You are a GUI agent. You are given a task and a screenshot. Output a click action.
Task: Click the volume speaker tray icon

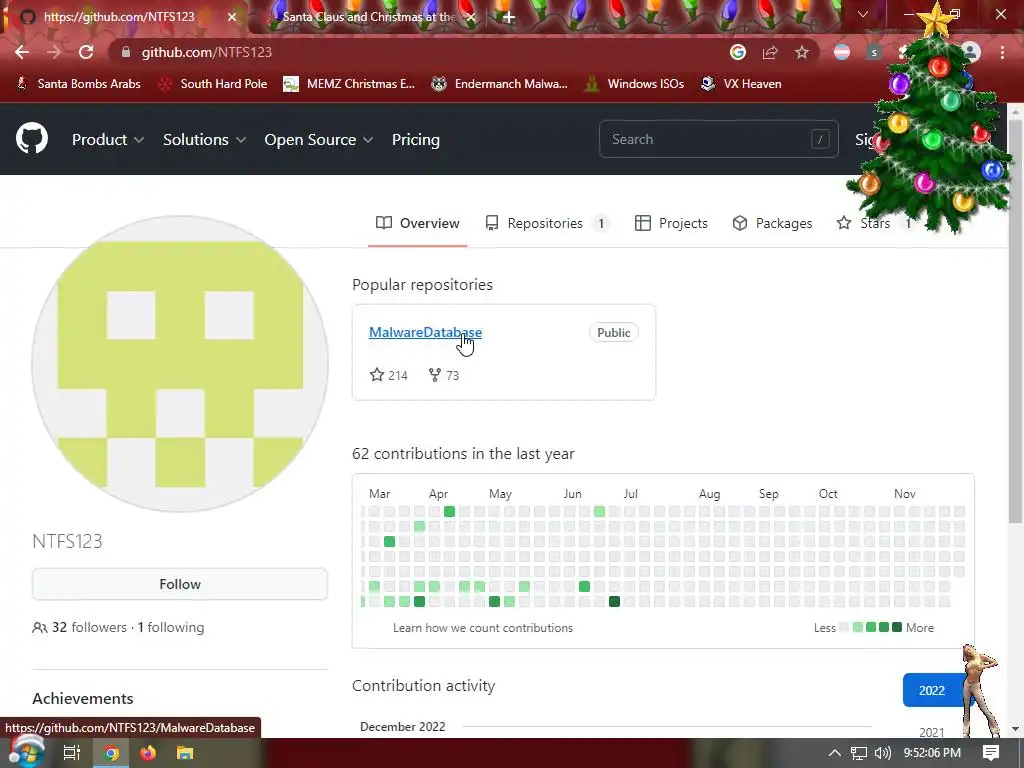click(x=883, y=753)
